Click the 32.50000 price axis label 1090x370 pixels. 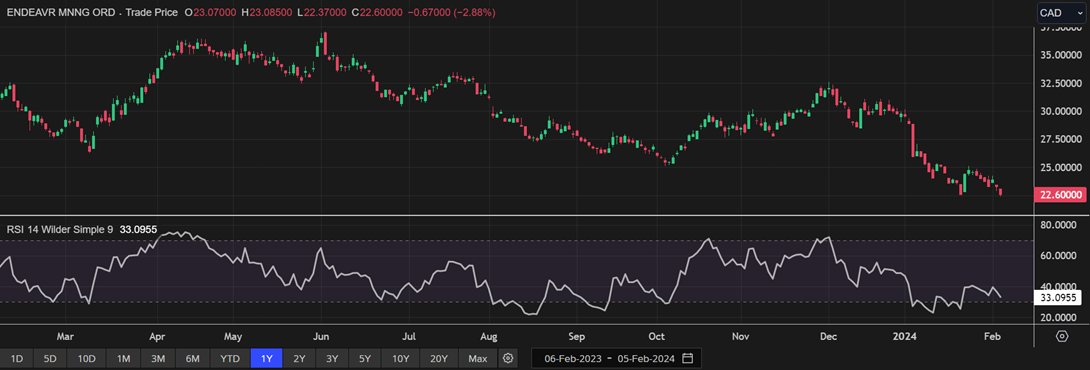(1061, 83)
